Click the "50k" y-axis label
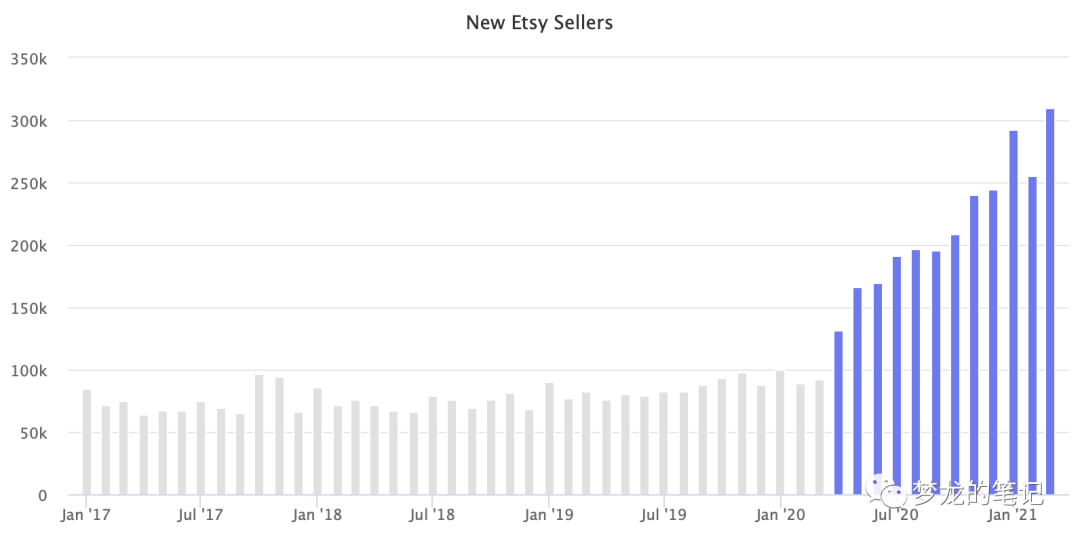The height and width of the screenshot is (541, 1080). point(32,433)
